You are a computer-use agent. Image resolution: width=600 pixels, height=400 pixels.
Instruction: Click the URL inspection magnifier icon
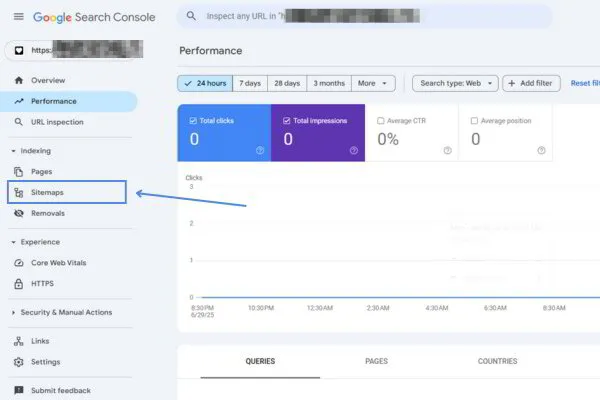click(19, 122)
